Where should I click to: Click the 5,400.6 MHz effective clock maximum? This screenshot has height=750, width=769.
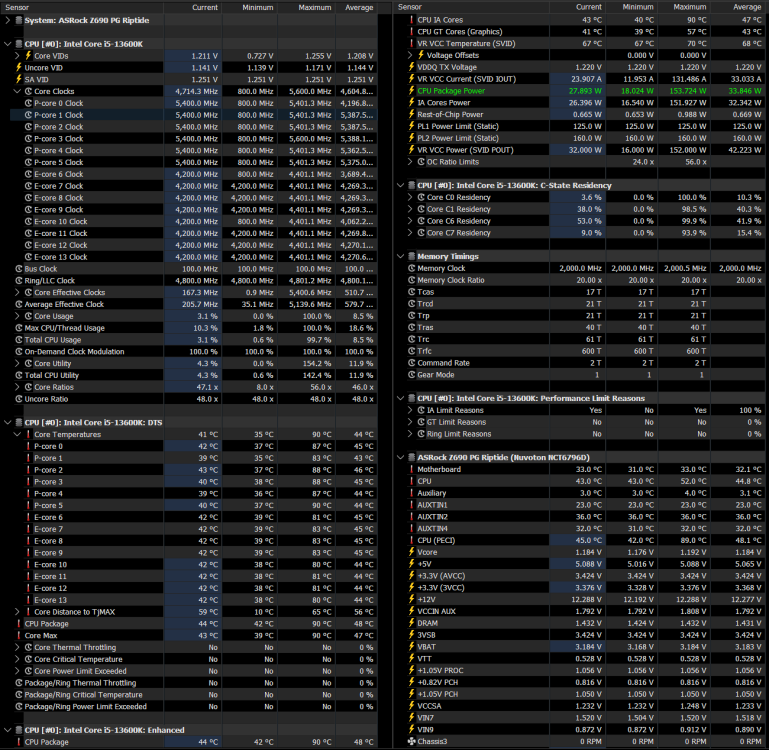pyautogui.click(x=310, y=292)
